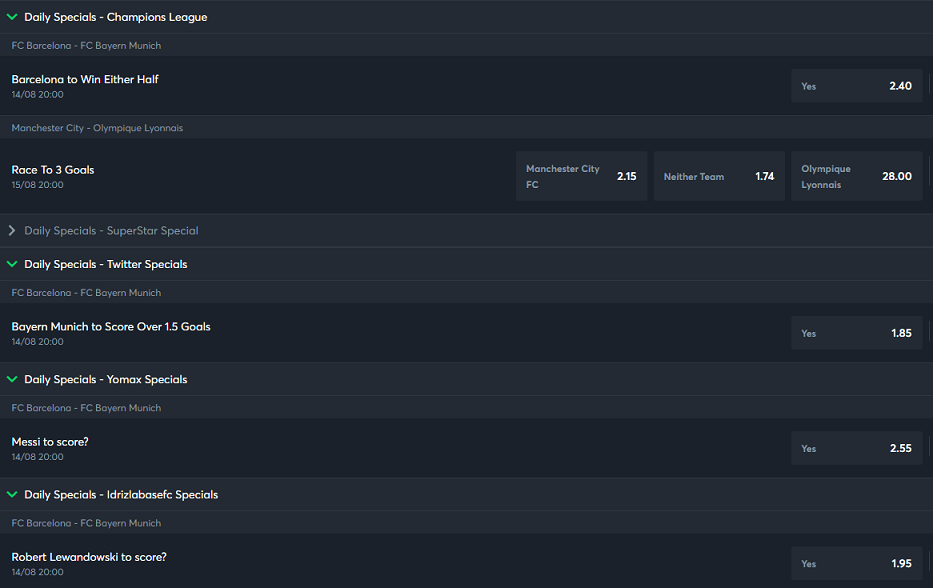Select Yes 2.40 for Barcelona Win Either Half
This screenshot has height=588, width=933.
(x=856, y=86)
